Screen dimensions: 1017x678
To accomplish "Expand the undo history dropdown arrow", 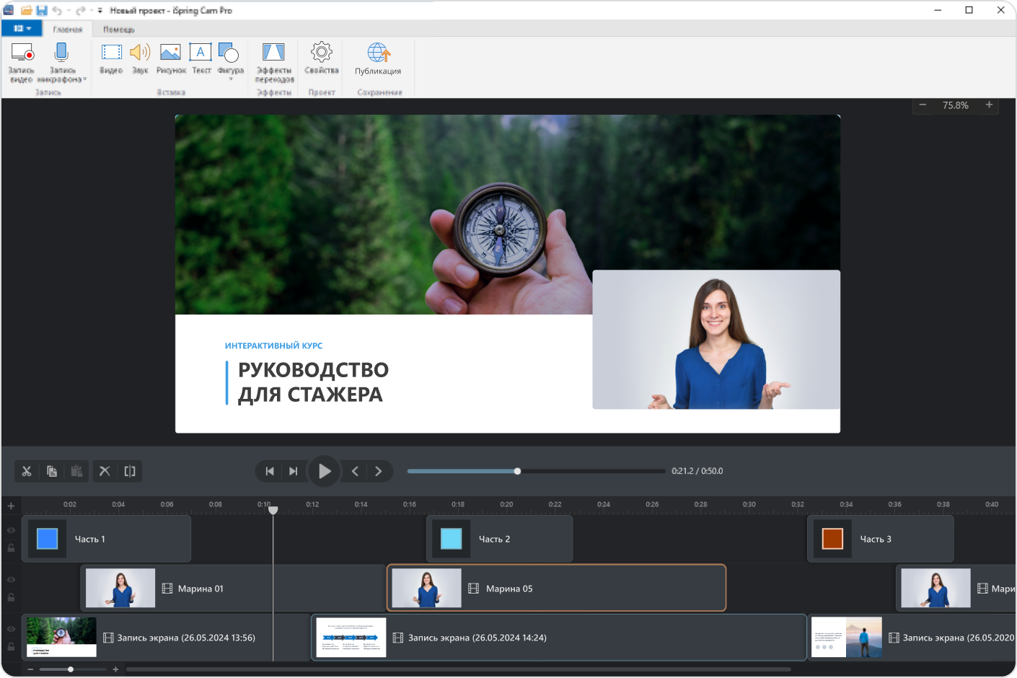I will pyautogui.click(x=68, y=10).
